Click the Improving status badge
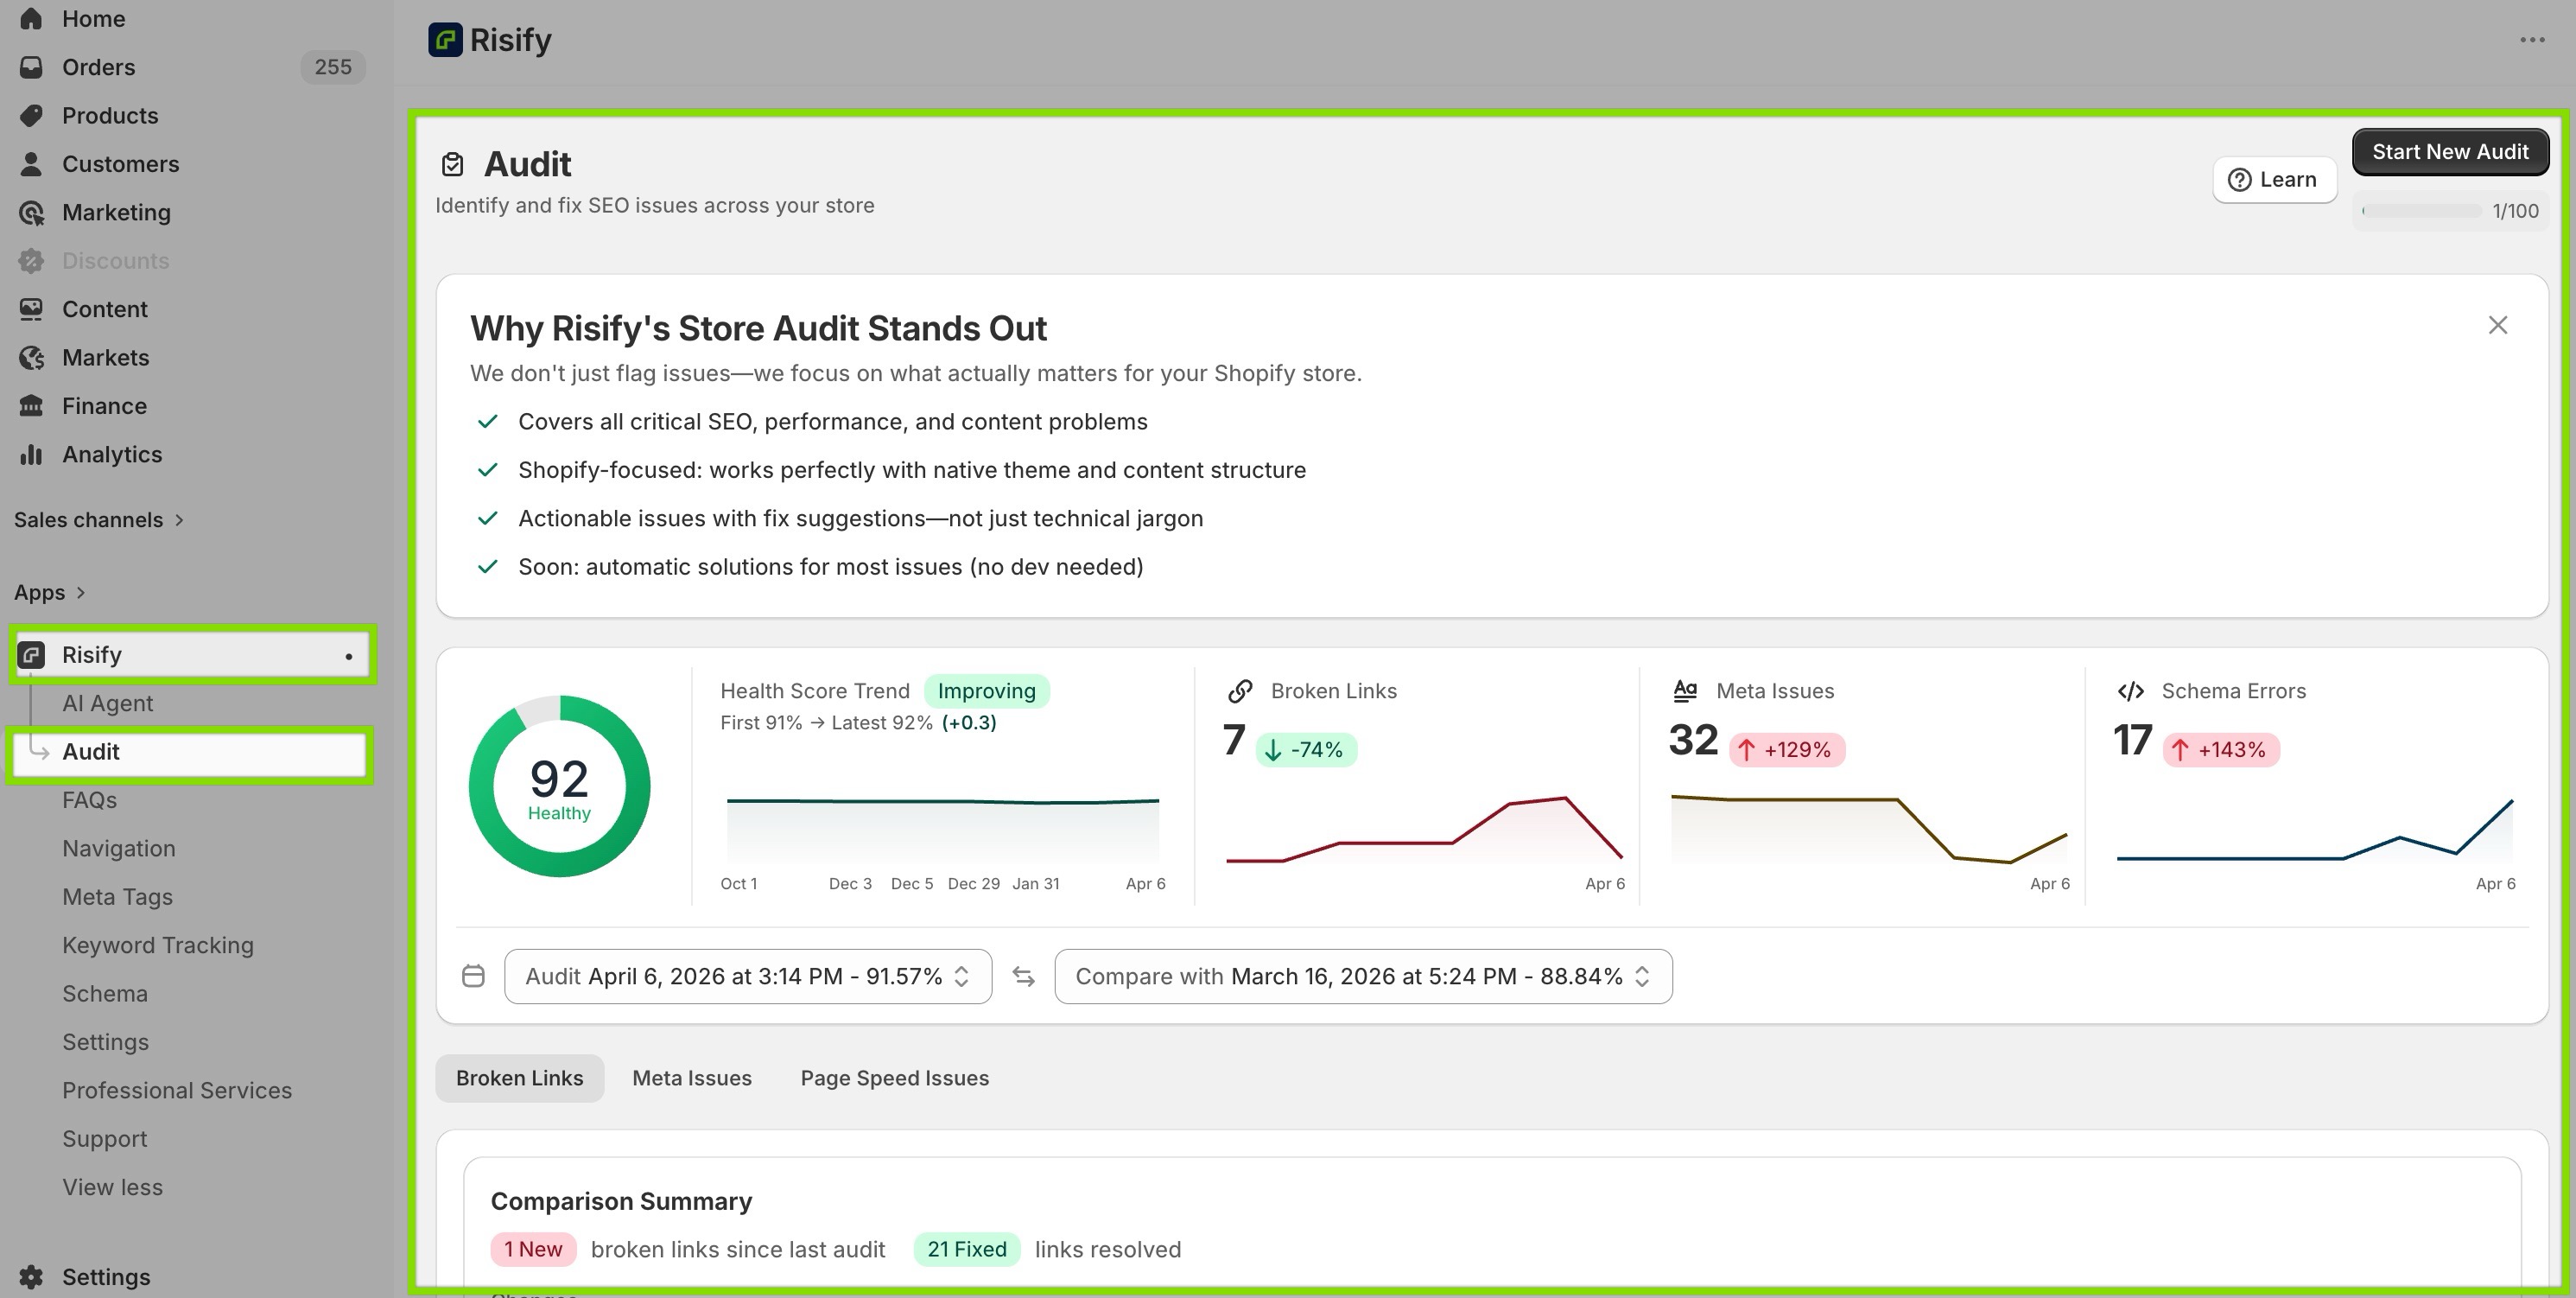Screen dimensions: 2576x1298 point(986,691)
